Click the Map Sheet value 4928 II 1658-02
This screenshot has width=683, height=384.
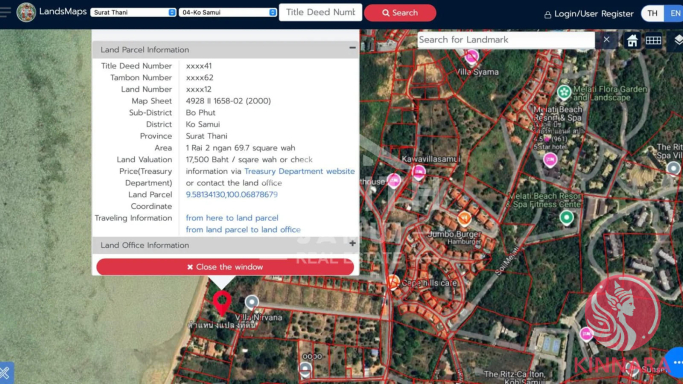228,101
